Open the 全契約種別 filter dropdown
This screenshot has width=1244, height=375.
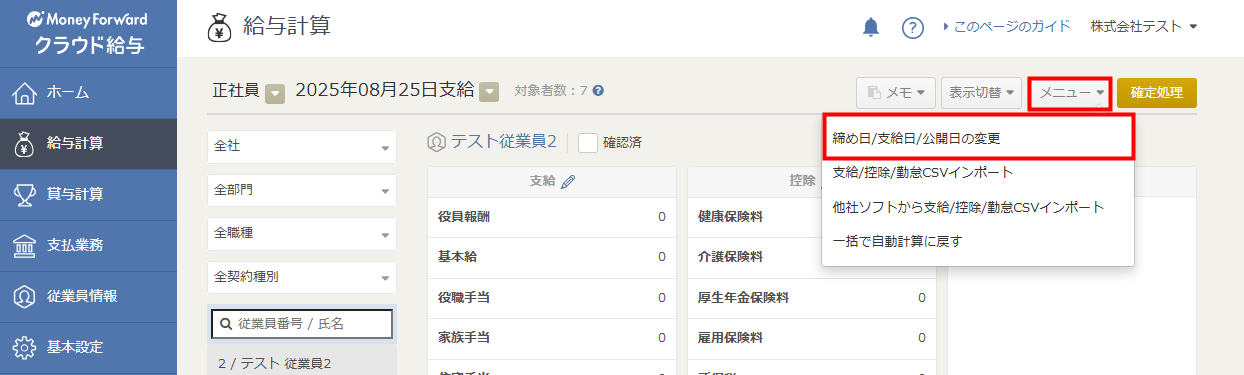pyautogui.click(x=302, y=276)
